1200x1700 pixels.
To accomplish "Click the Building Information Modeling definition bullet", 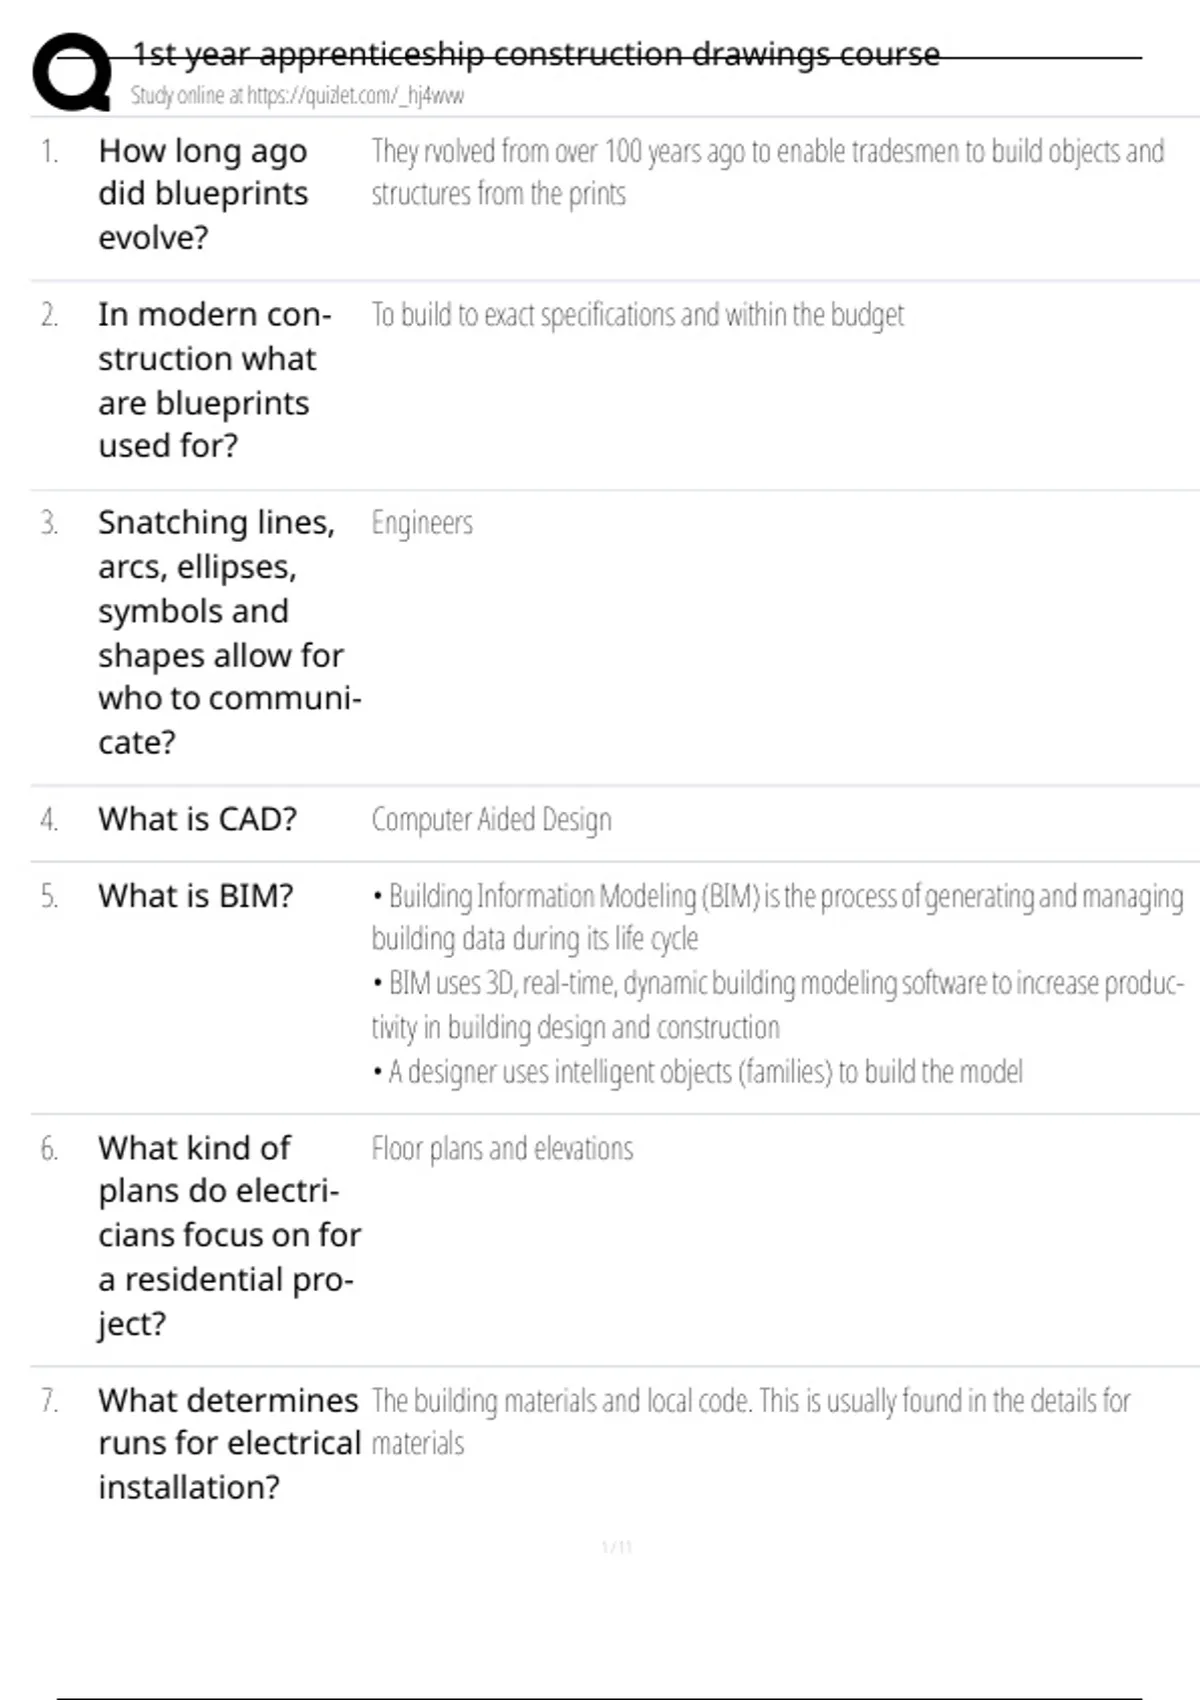I will click(x=777, y=917).
